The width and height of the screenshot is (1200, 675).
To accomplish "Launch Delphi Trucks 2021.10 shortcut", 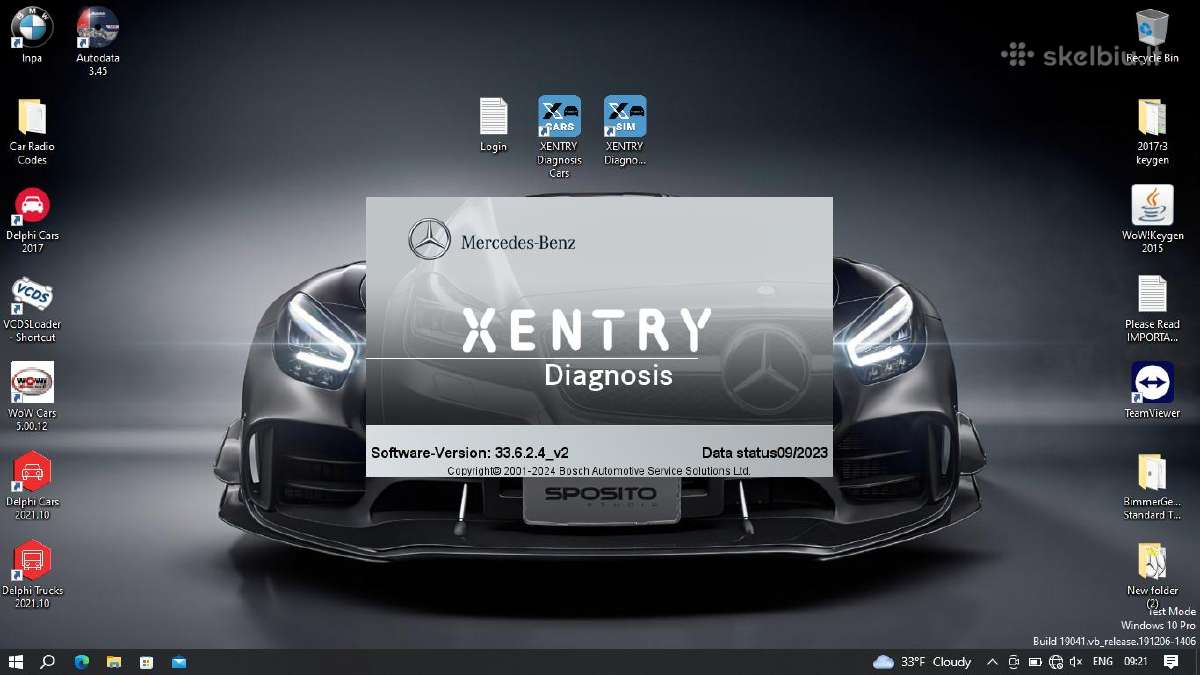I will click(x=32, y=575).
